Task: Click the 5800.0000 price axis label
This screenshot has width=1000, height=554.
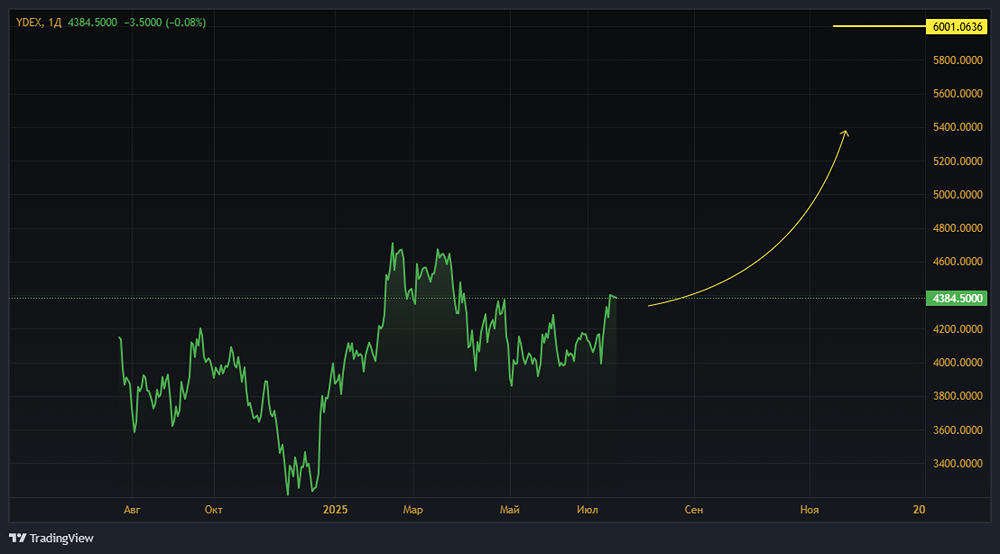Action: 957,60
